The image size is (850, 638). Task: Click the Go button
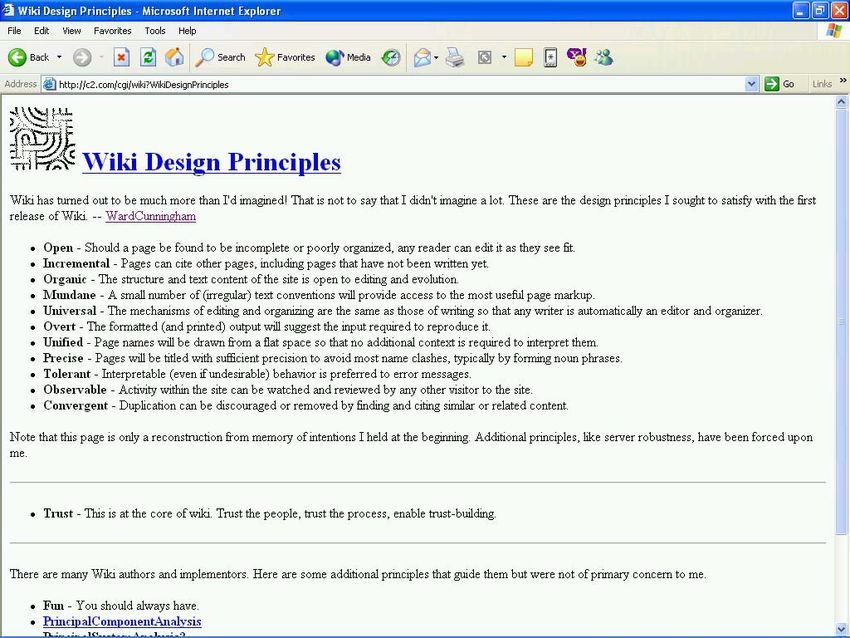[x=779, y=84]
